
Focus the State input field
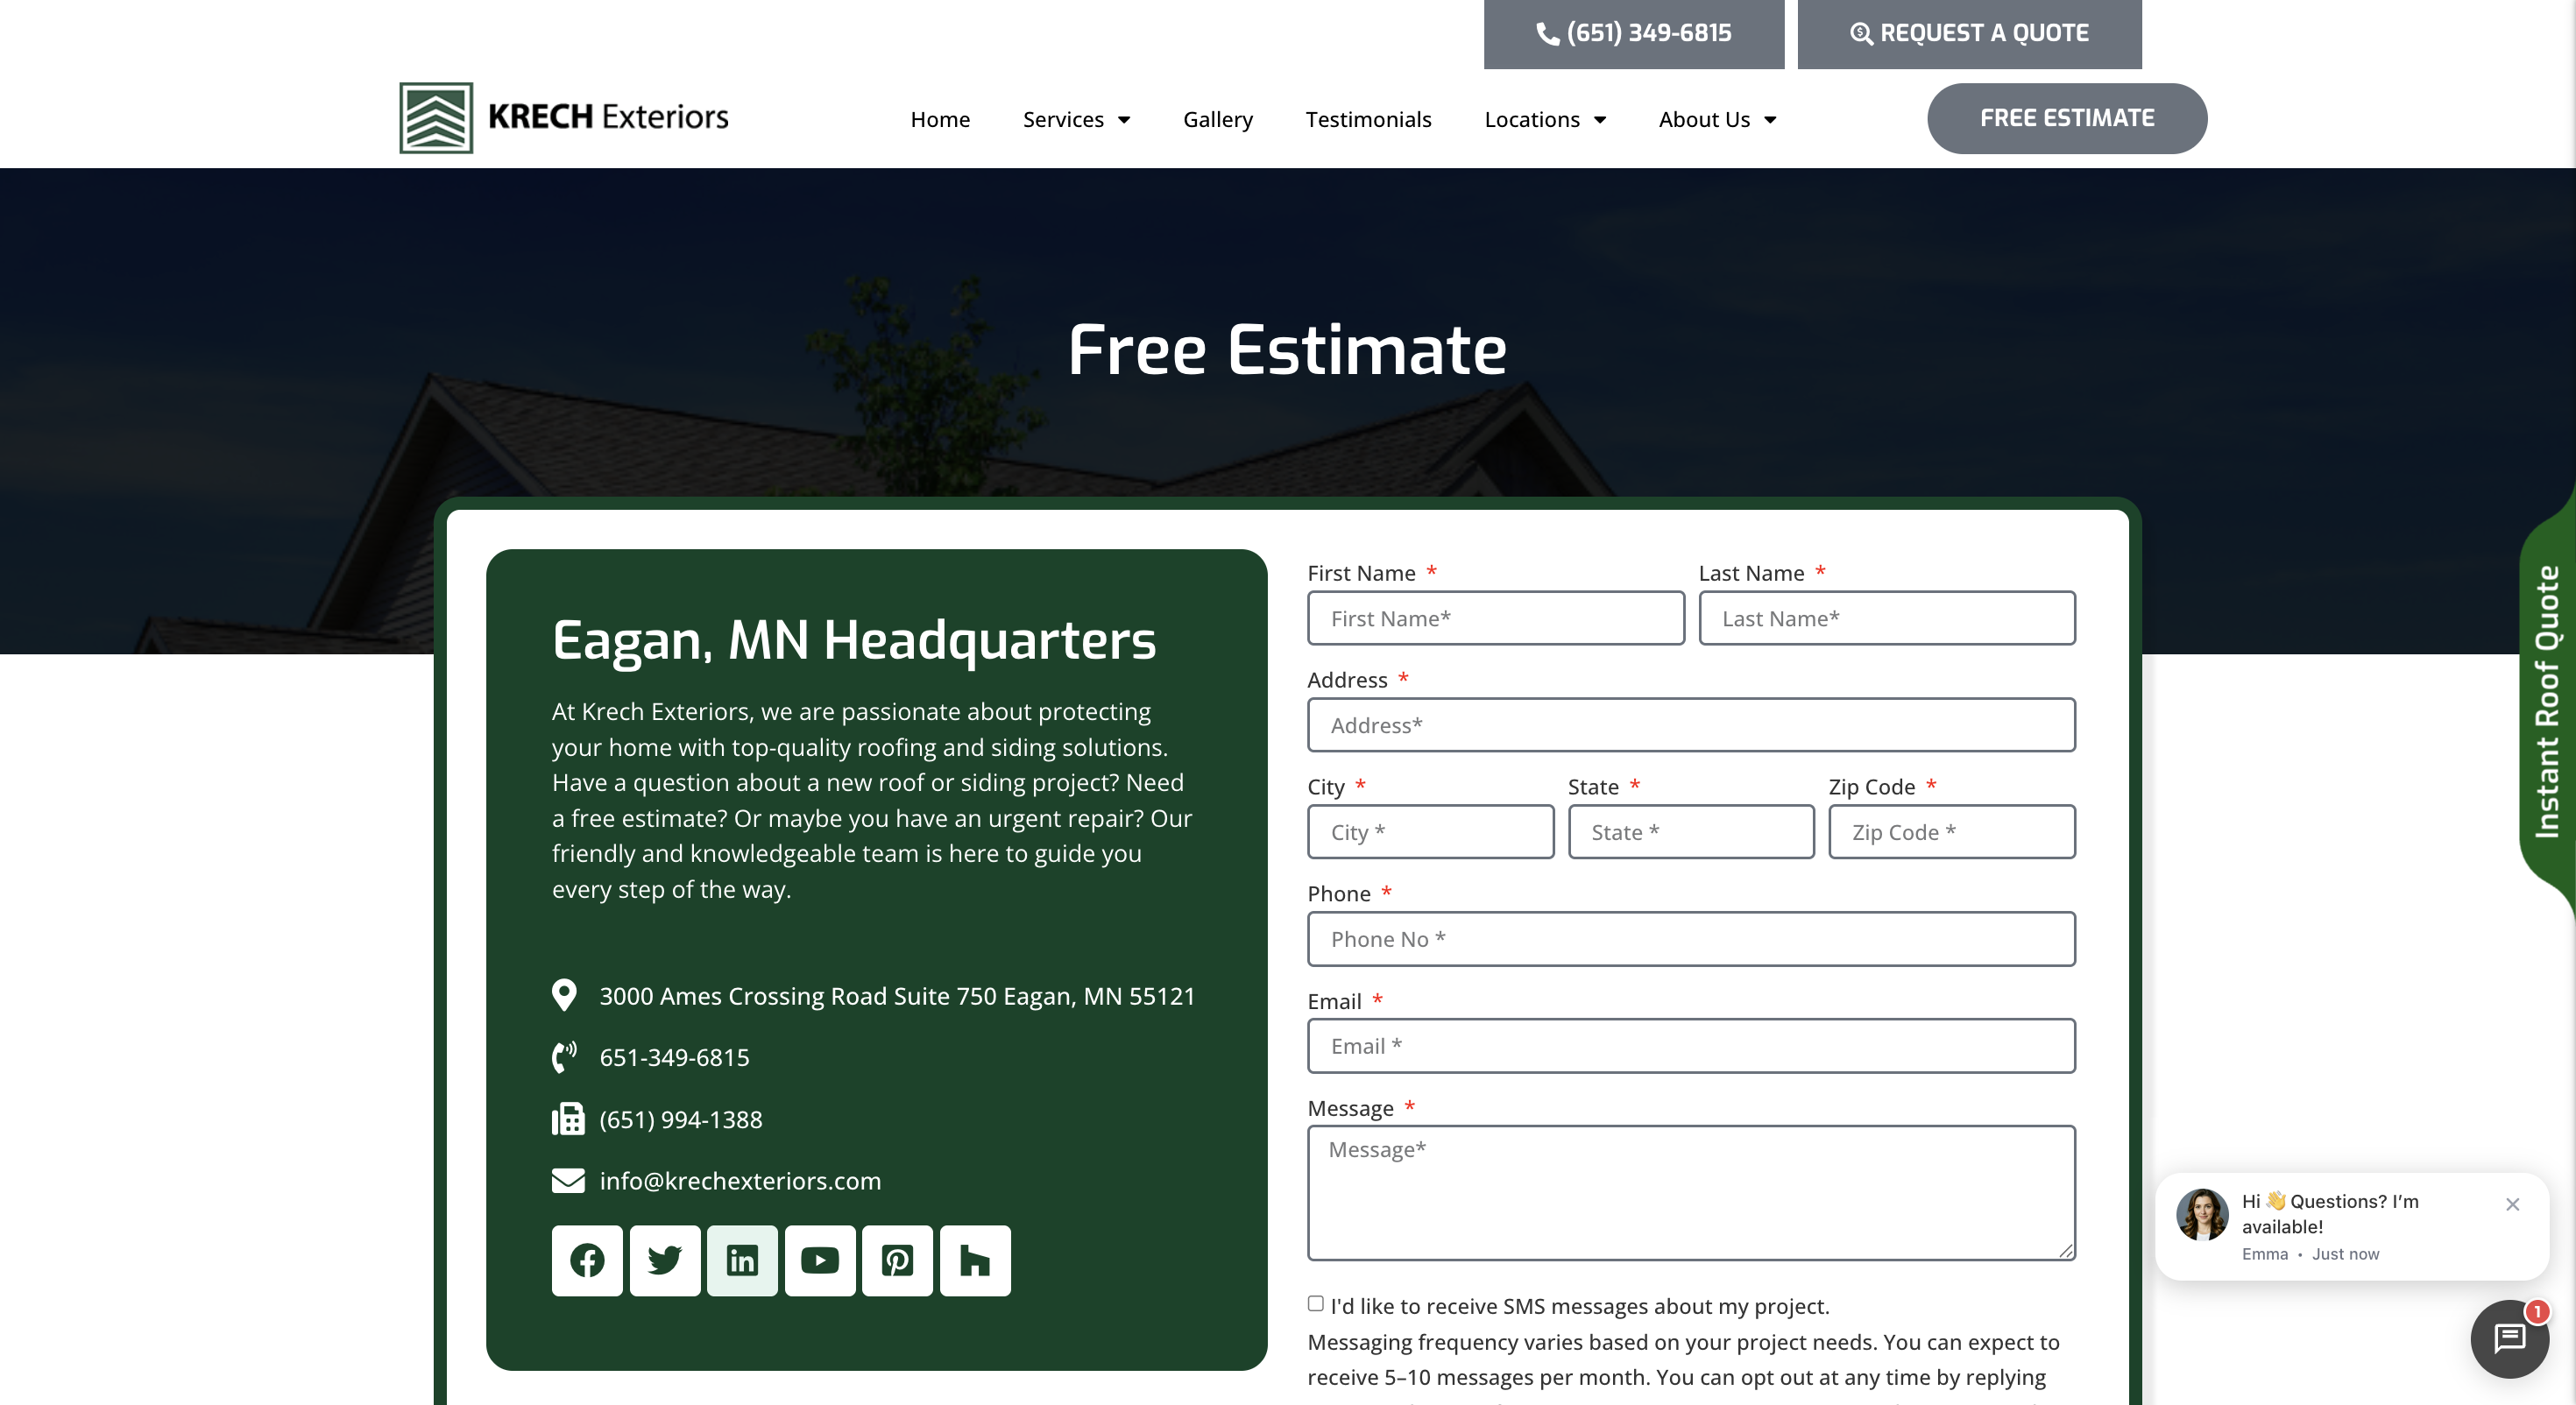(x=1691, y=832)
